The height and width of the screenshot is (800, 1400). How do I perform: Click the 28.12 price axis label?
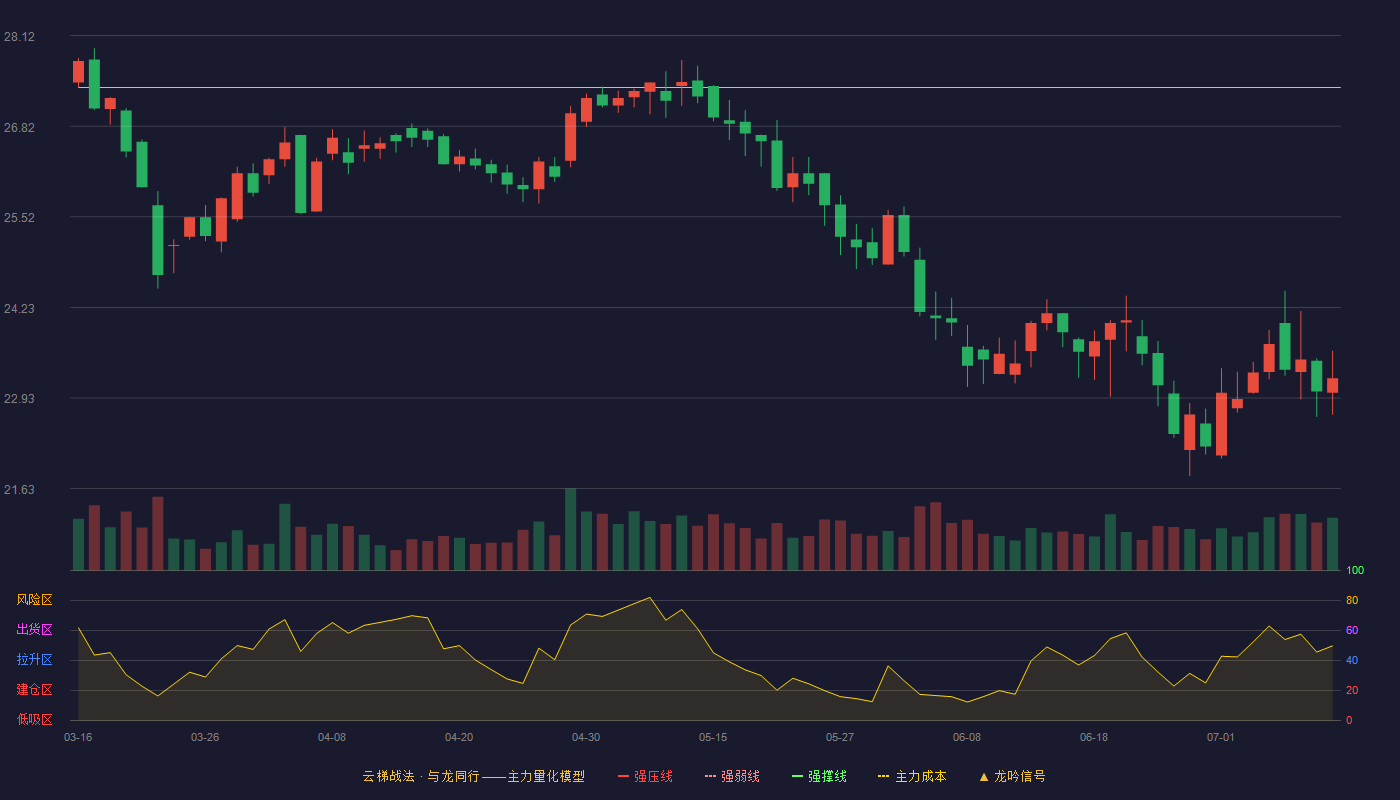[x=19, y=37]
